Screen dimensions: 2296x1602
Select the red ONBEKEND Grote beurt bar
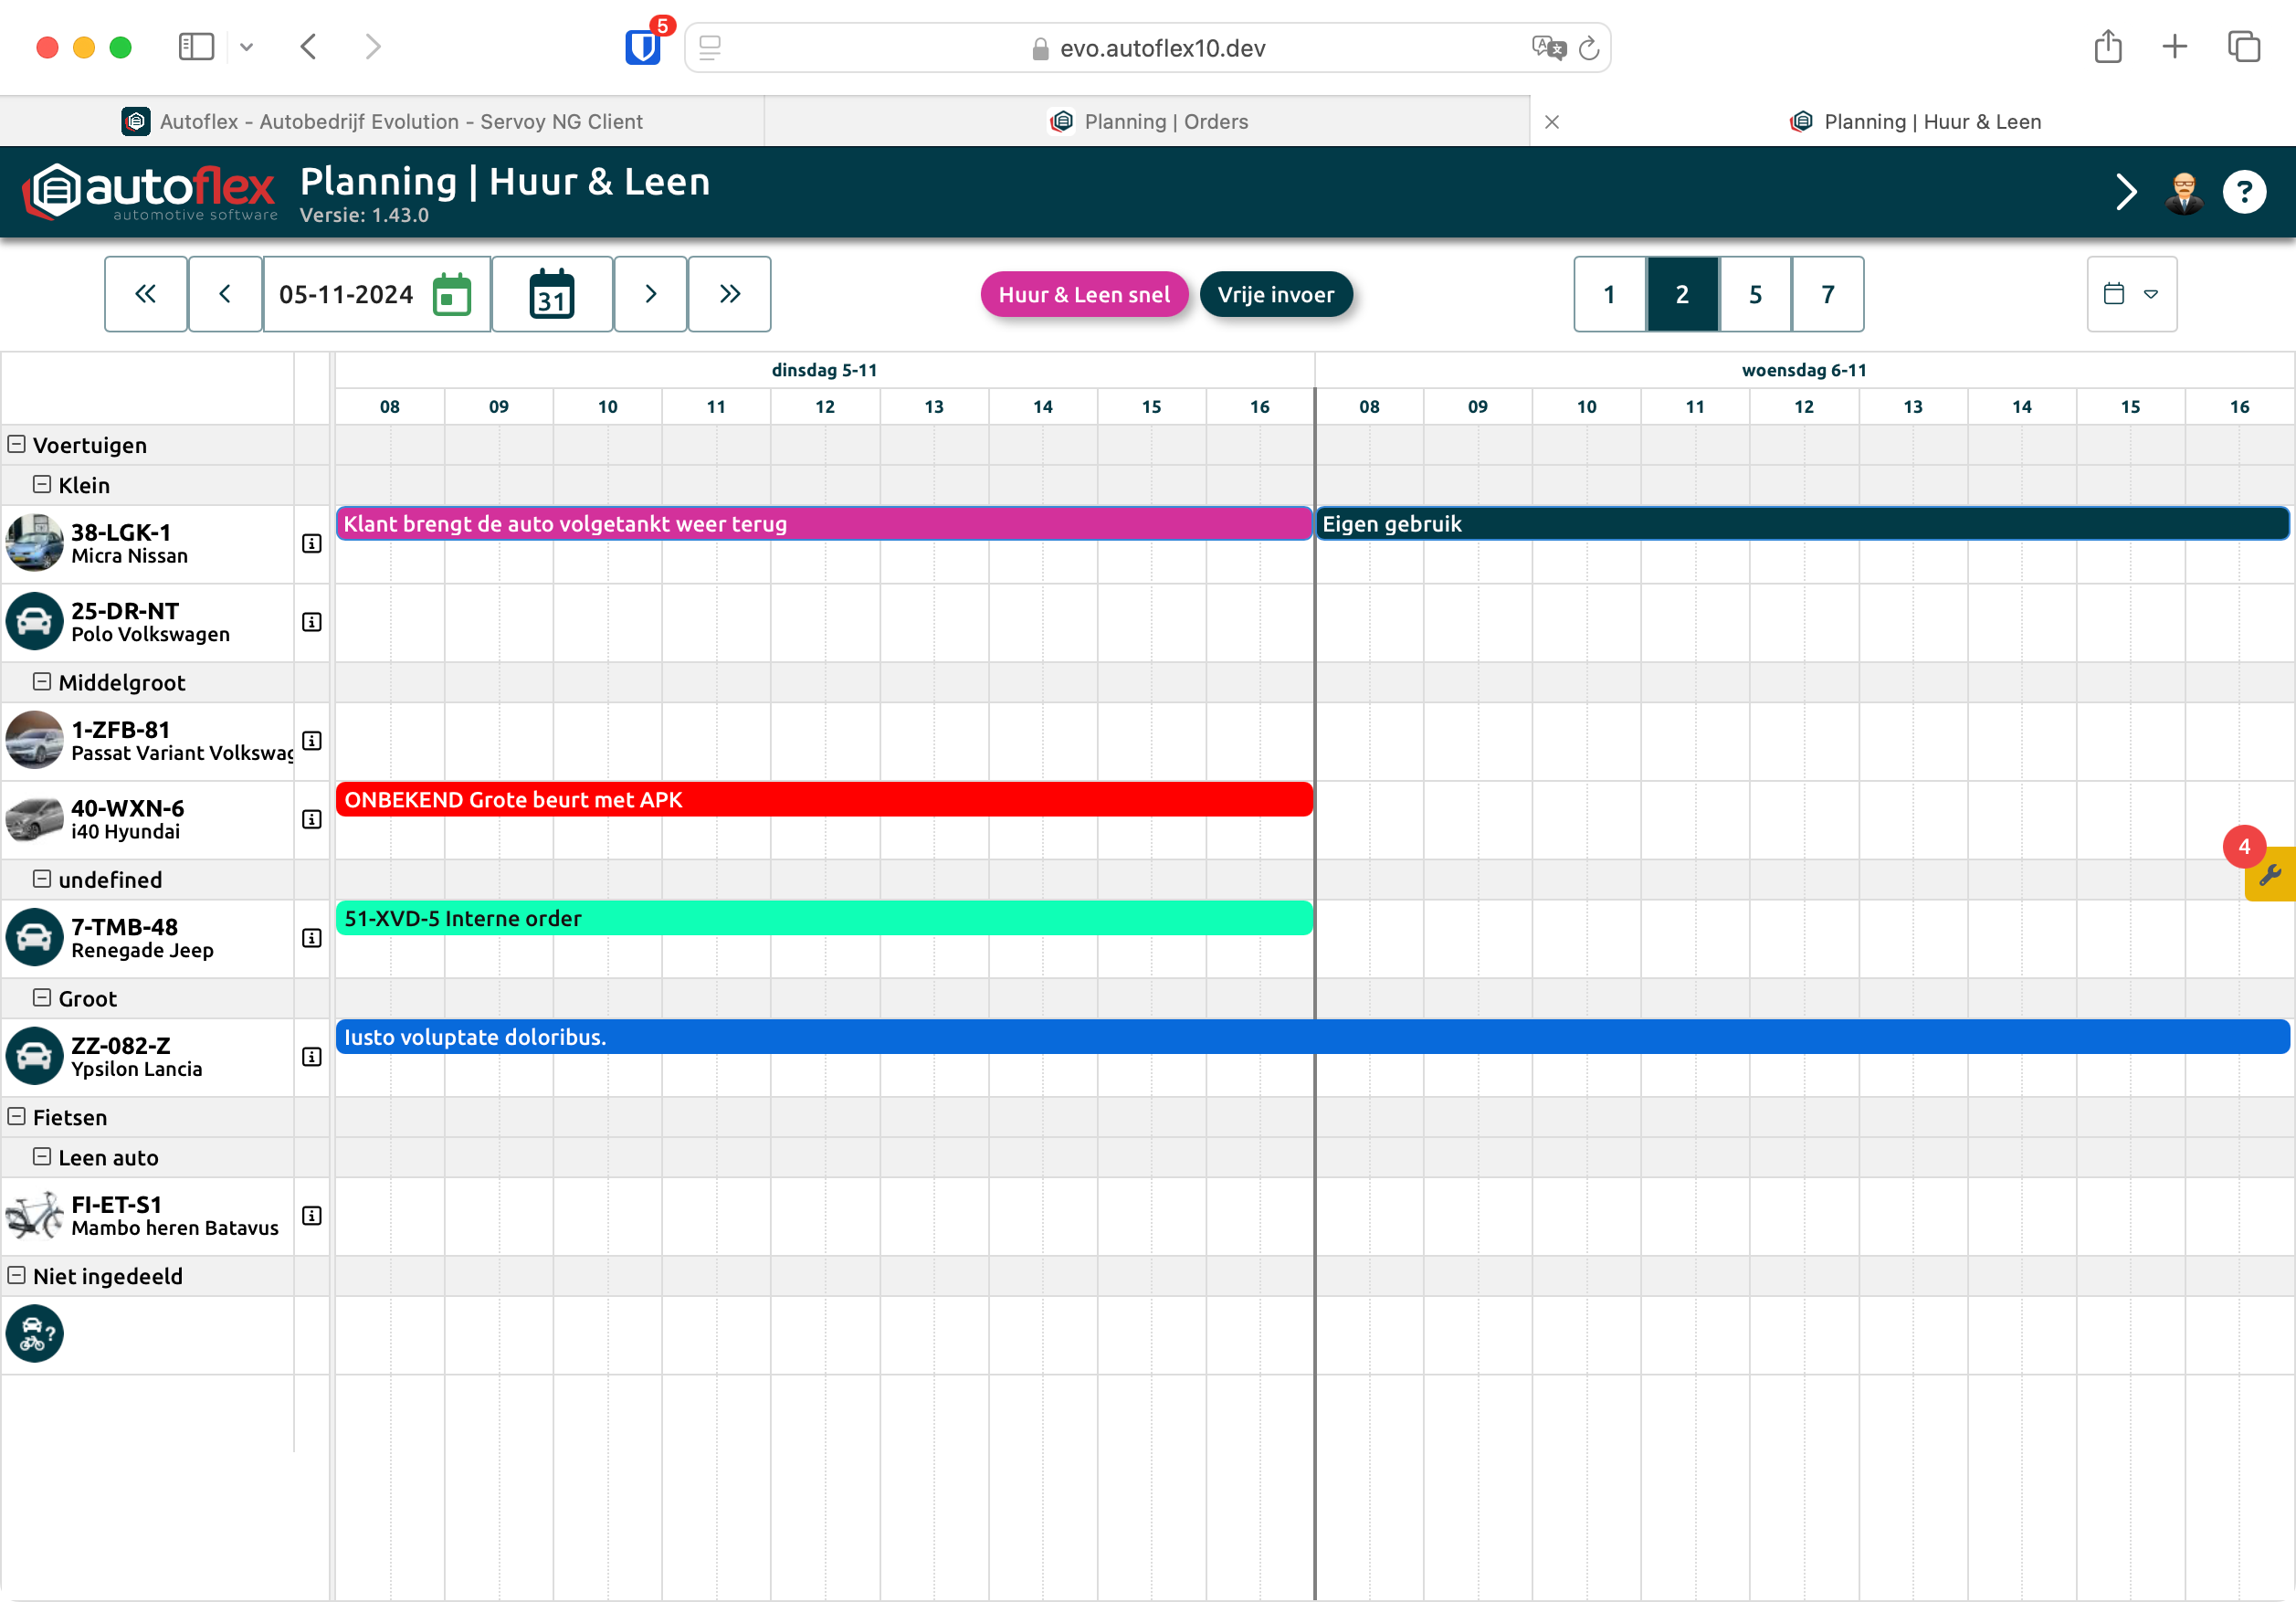[823, 800]
